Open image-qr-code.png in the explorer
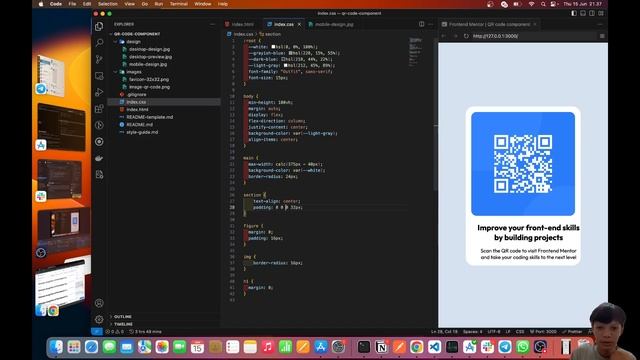Screen dimensions: 640x360 (x=149, y=87)
